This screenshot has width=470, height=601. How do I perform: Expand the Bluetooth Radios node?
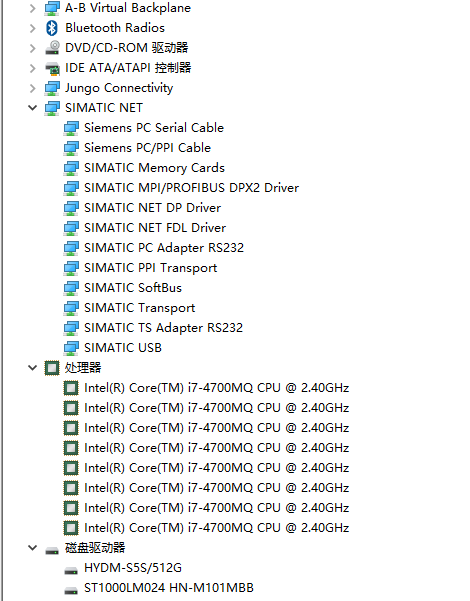tap(33, 28)
